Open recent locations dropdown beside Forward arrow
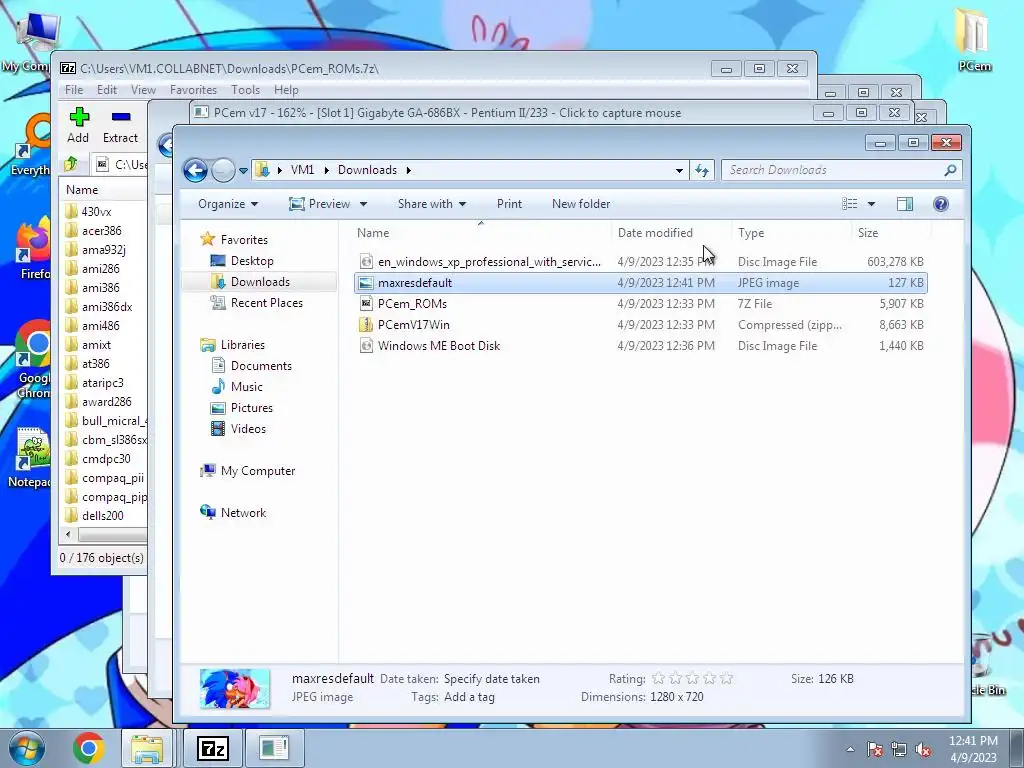 [244, 170]
